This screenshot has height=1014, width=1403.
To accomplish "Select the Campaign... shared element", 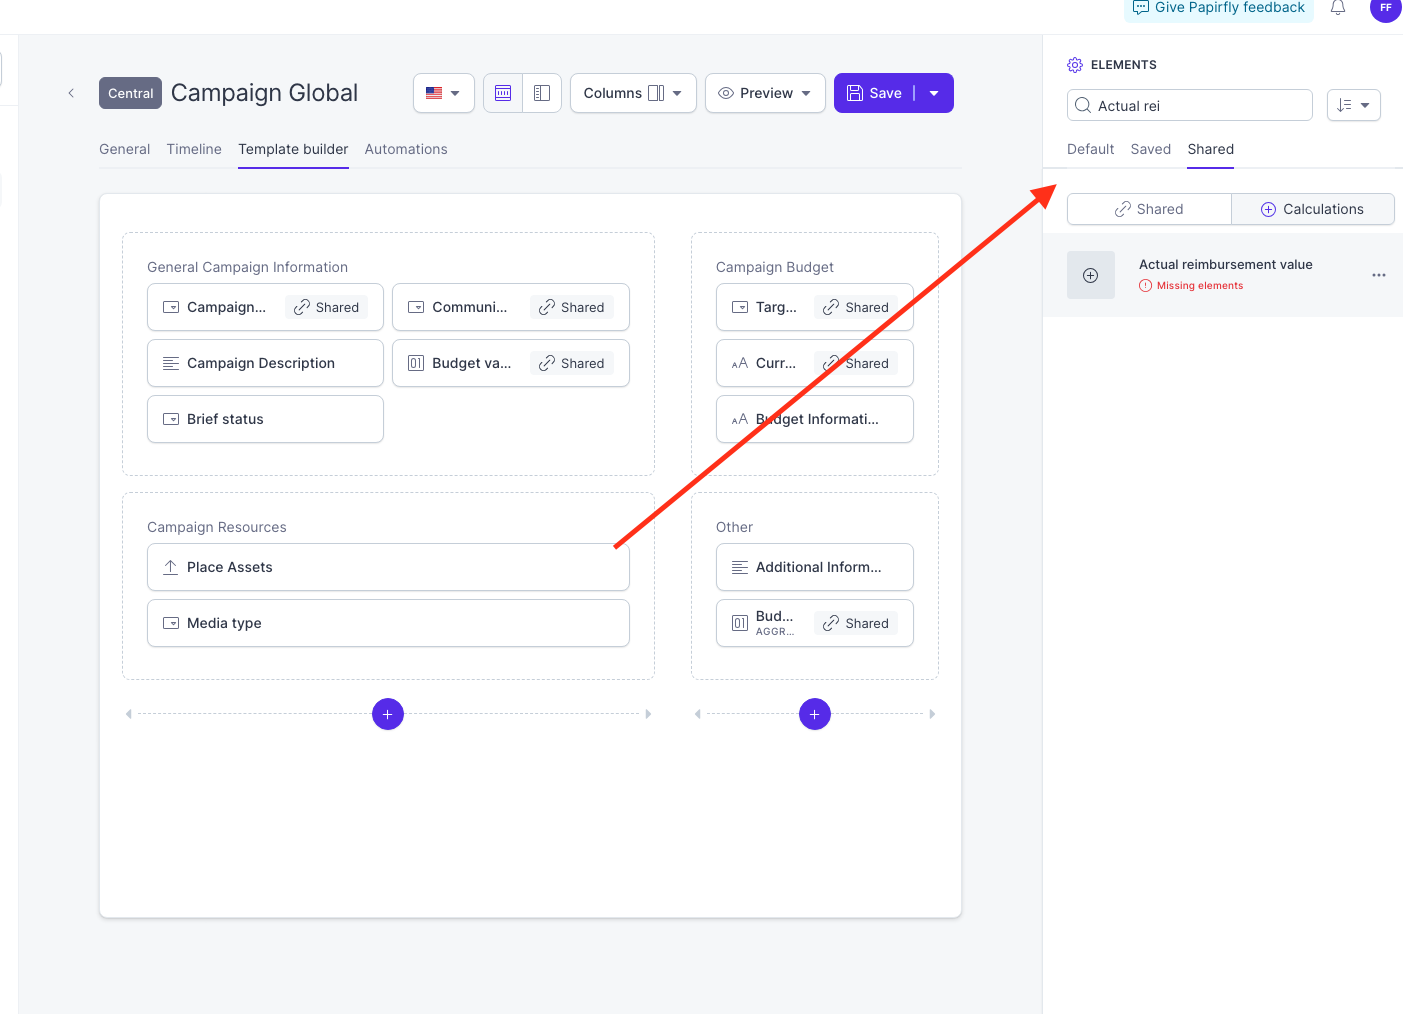I will pyautogui.click(x=265, y=307).
